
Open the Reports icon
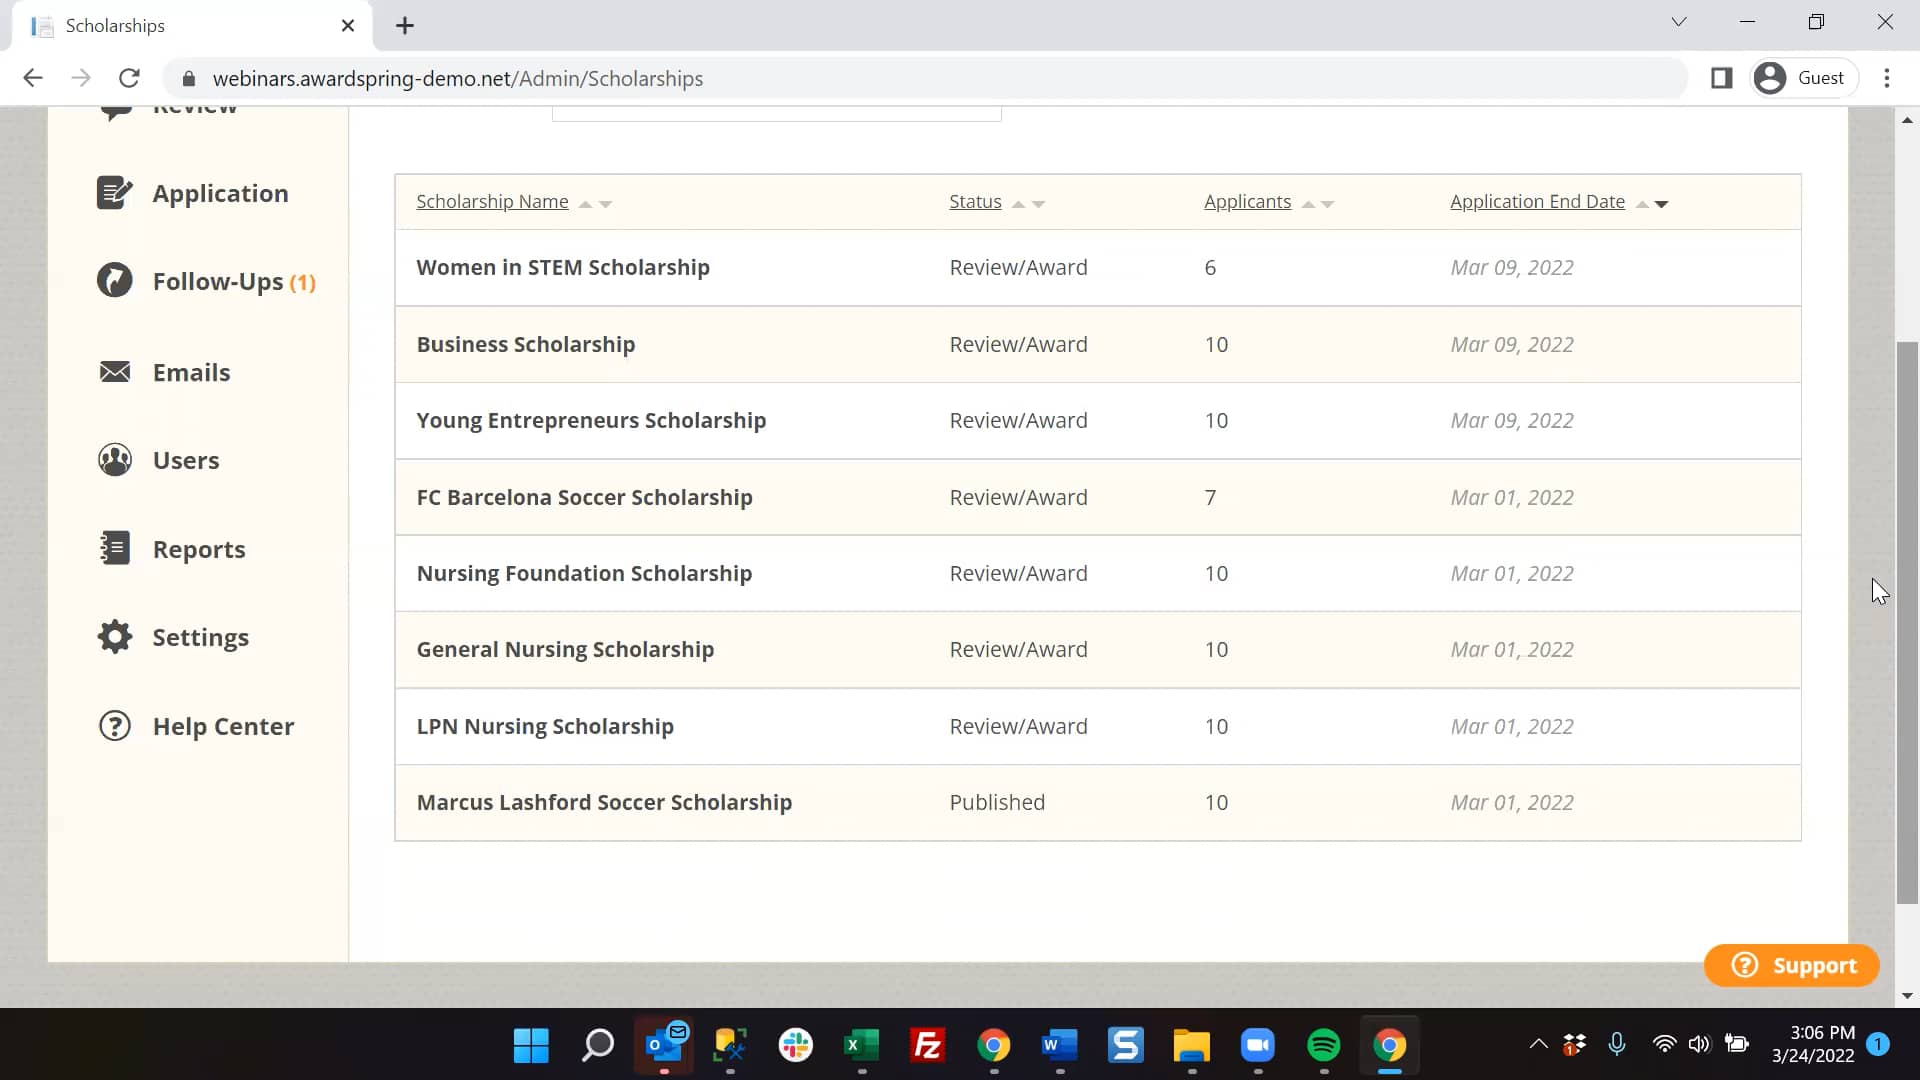pos(113,548)
